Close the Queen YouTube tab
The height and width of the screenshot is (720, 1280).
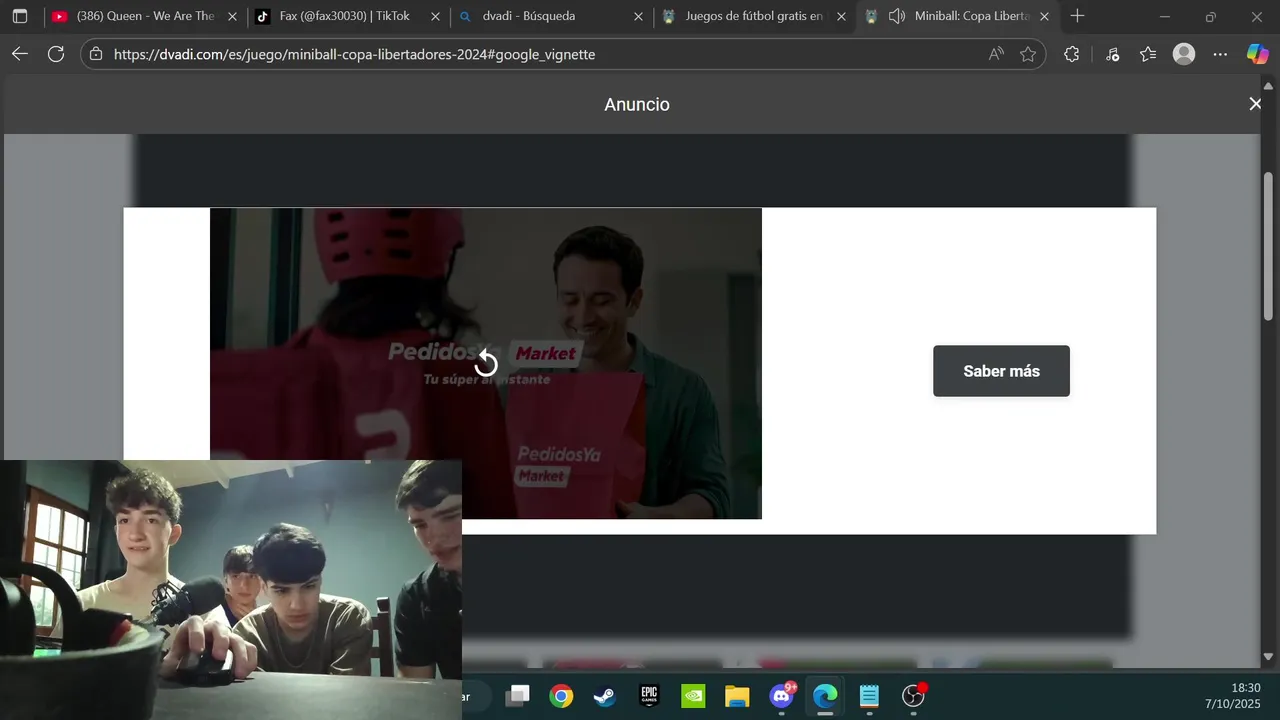tap(232, 17)
